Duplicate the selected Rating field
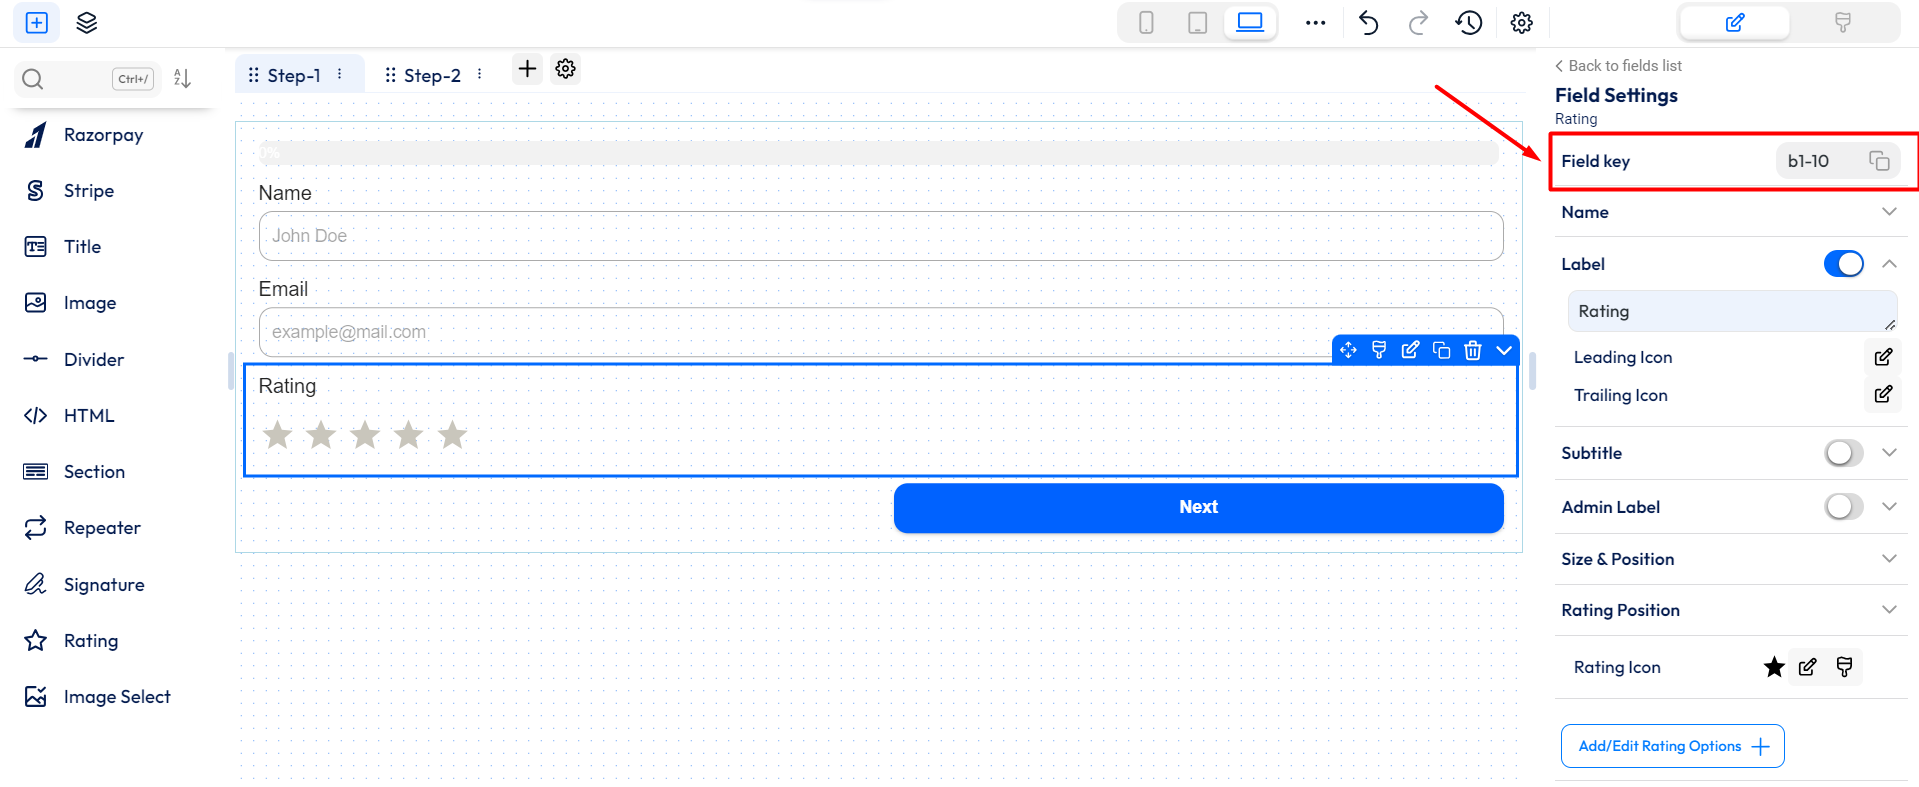 pyautogui.click(x=1441, y=350)
